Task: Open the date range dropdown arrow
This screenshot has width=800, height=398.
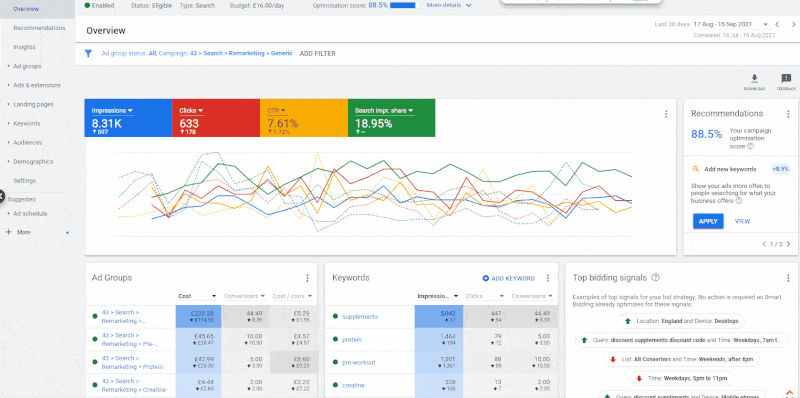Action: point(765,24)
